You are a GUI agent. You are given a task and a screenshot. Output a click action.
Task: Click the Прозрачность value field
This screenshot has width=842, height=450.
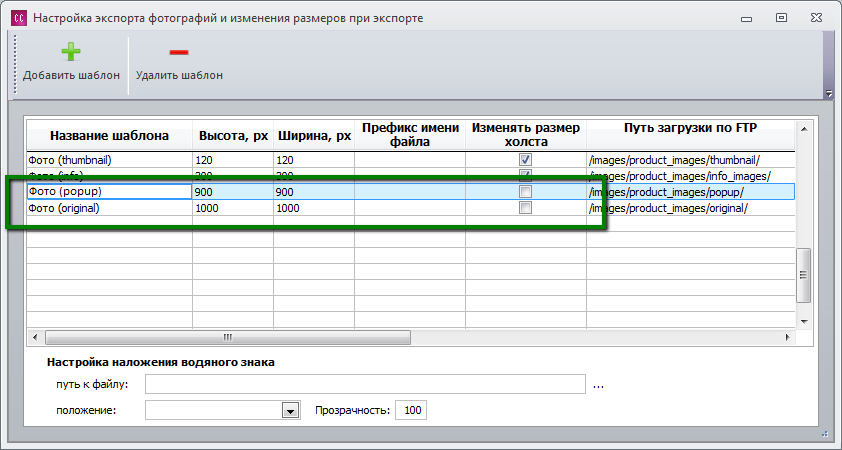click(411, 410)
